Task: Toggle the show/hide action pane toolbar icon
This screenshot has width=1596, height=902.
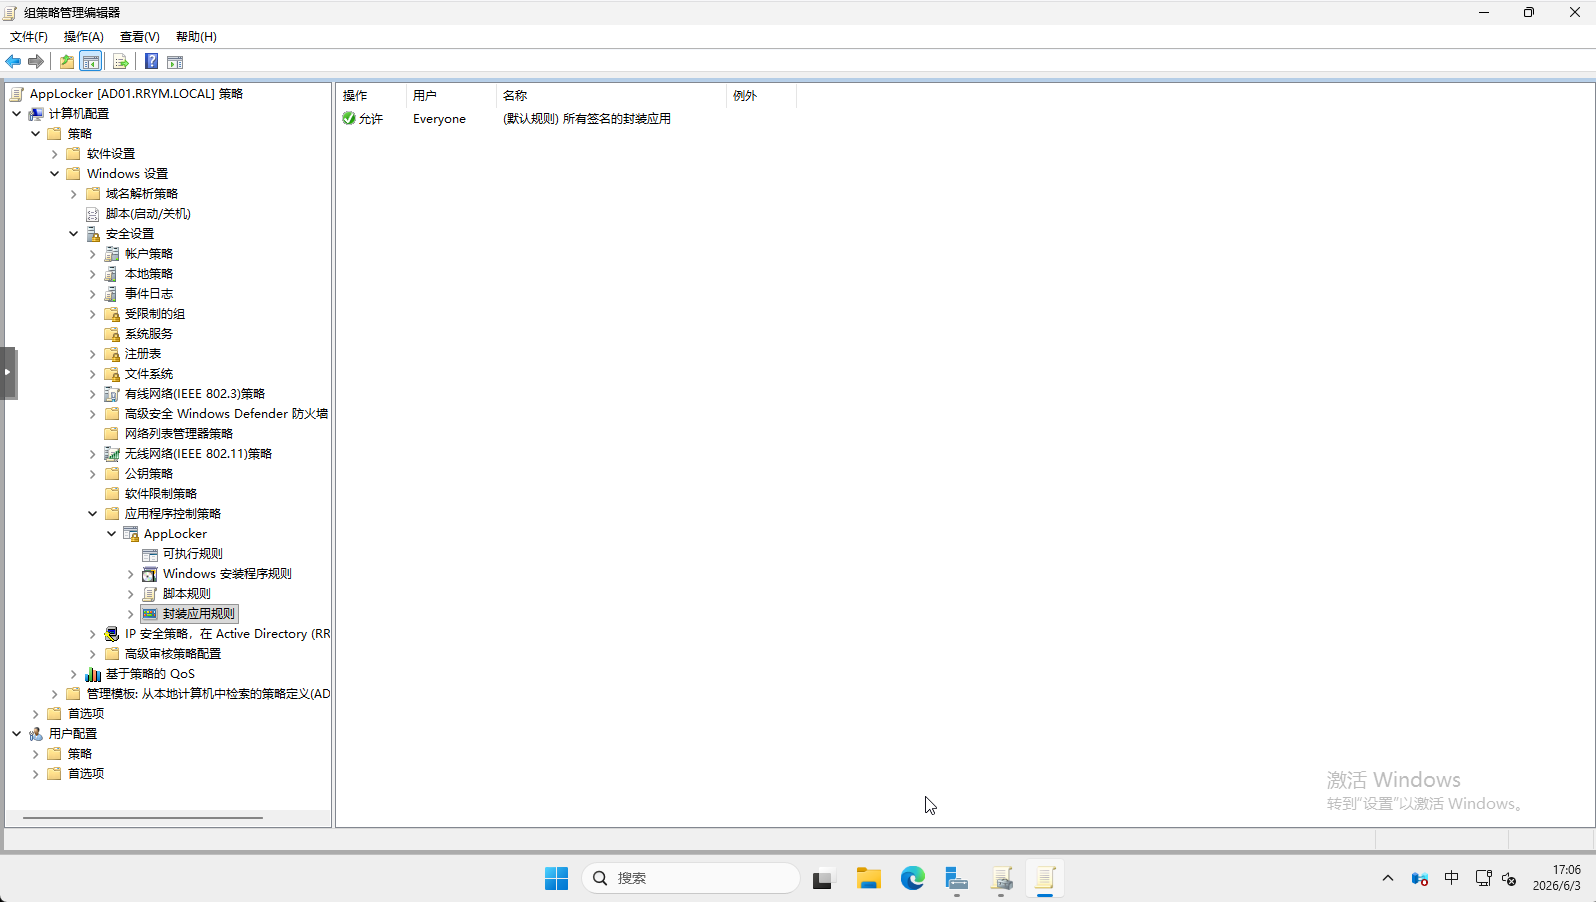Action: click(175, 62)
